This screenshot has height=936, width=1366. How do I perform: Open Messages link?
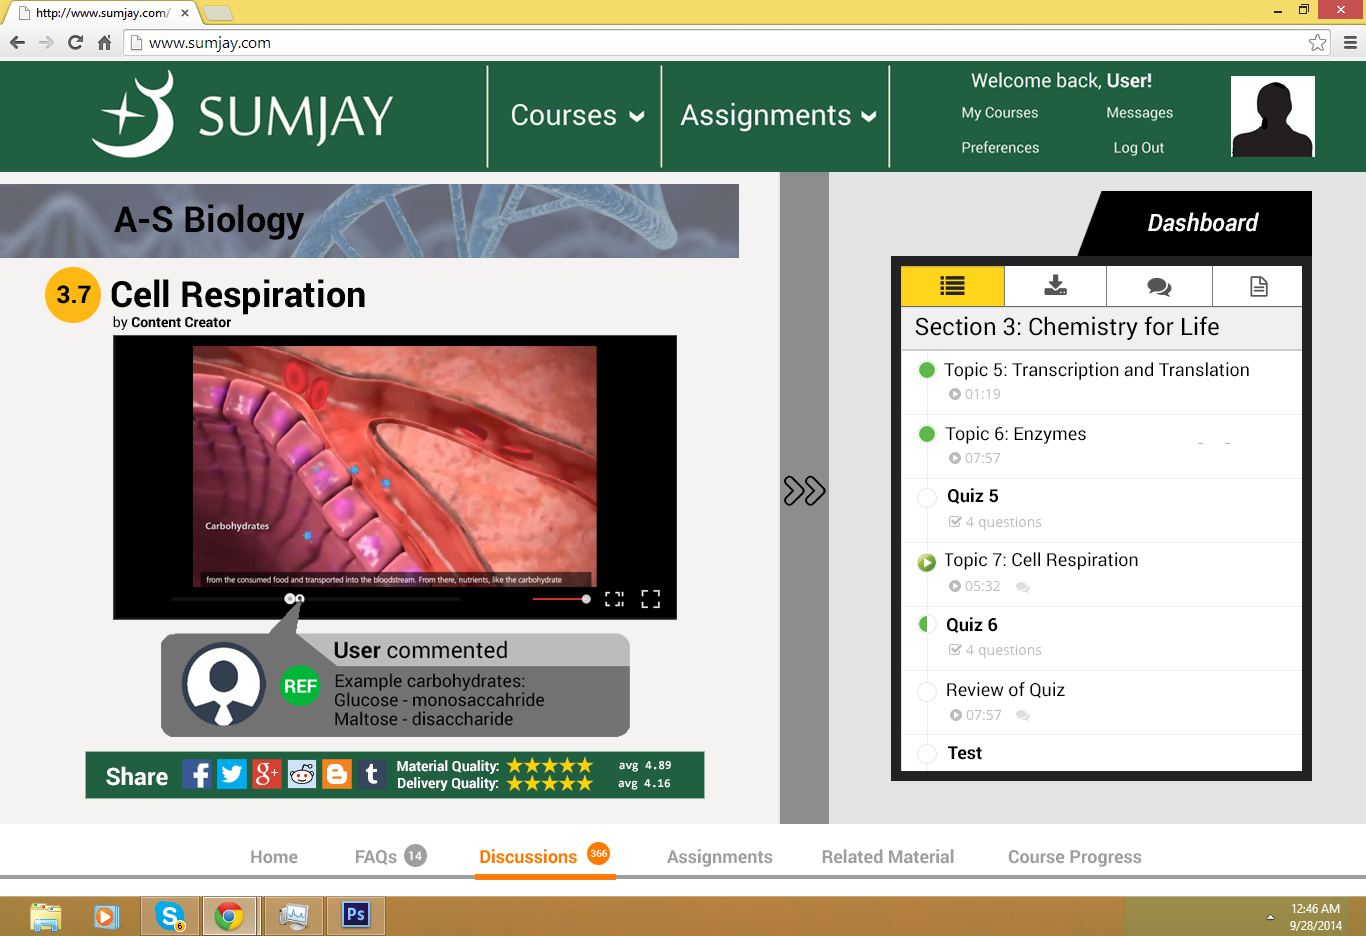point(1140,113)
